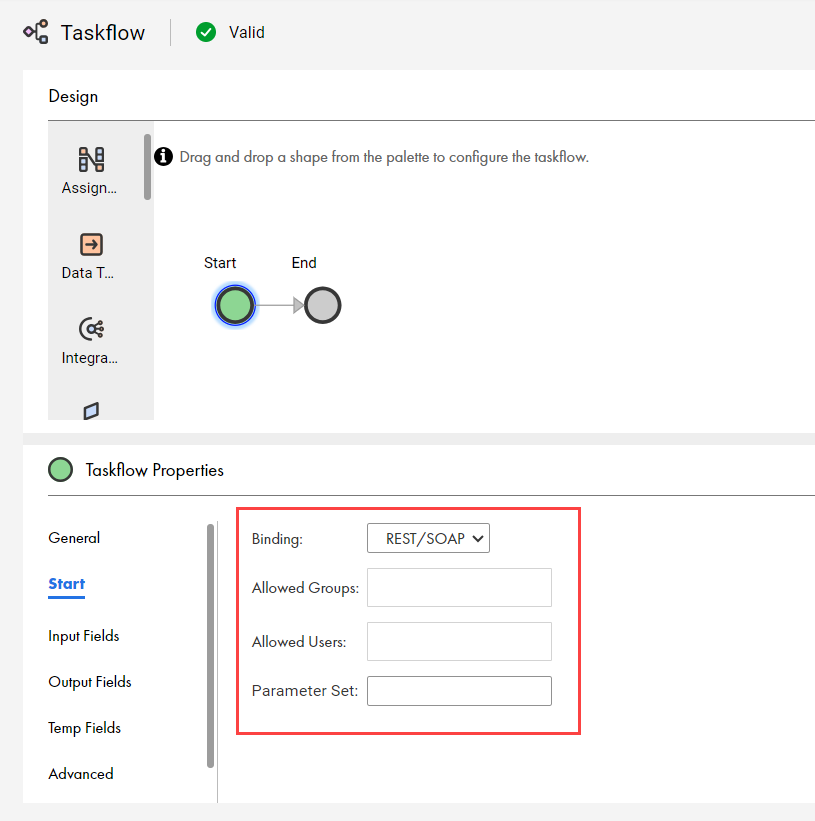This screenshot has width=815, height=821.
Task: Click the Taskflow Properties heading
Action: [154, 470]
